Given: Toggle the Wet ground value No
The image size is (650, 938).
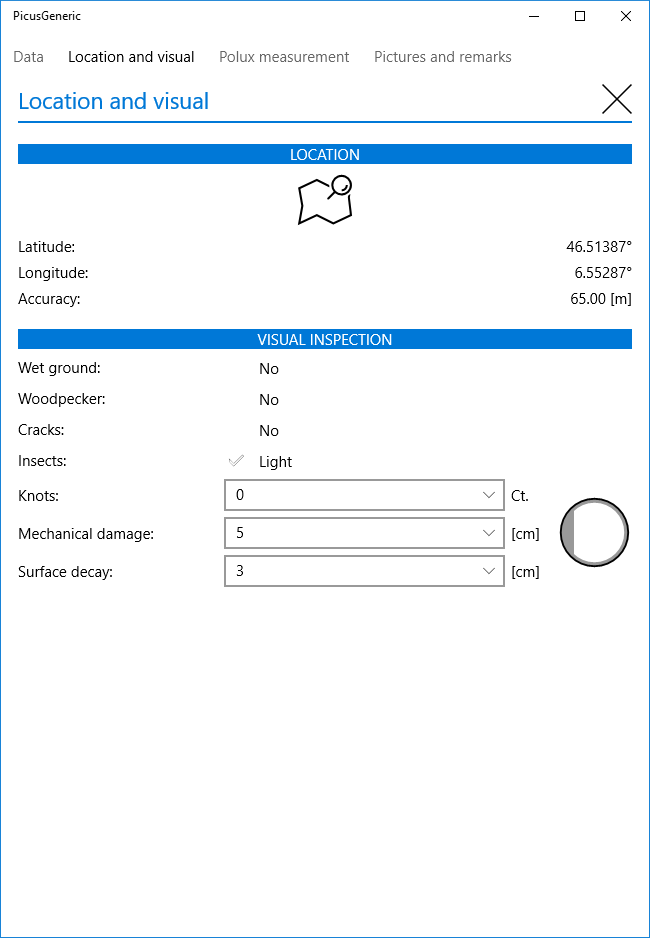Looking at the screenshot, I should (269, 368).
